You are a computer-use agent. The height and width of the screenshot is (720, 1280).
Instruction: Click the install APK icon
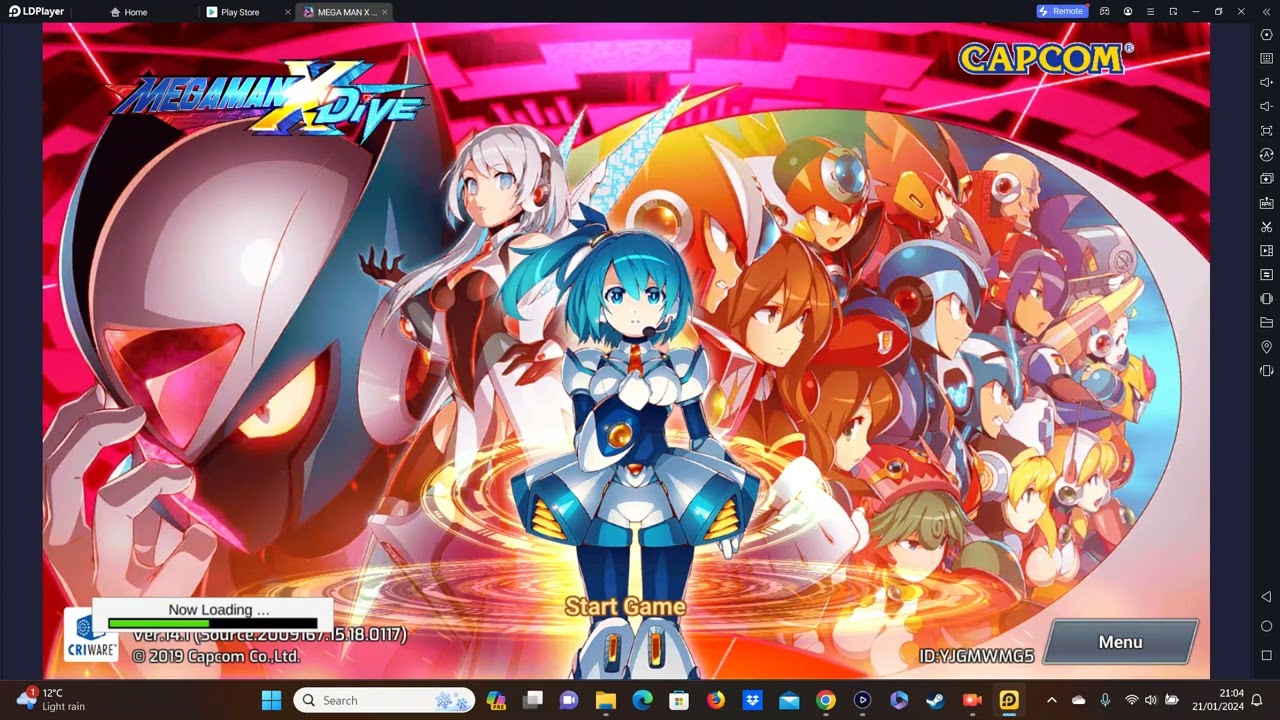click(1266, 203)
